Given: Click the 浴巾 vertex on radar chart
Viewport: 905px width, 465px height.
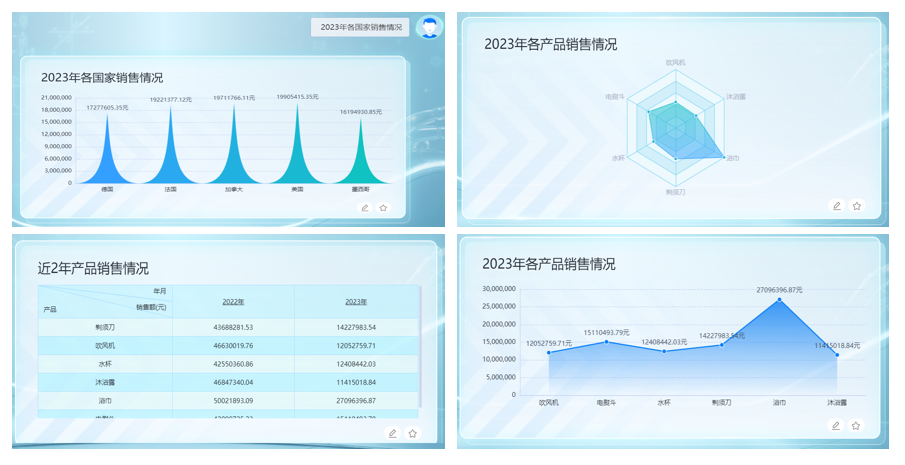Looking at the screenshot, I should pyautogui.click(x=724, y=157).
